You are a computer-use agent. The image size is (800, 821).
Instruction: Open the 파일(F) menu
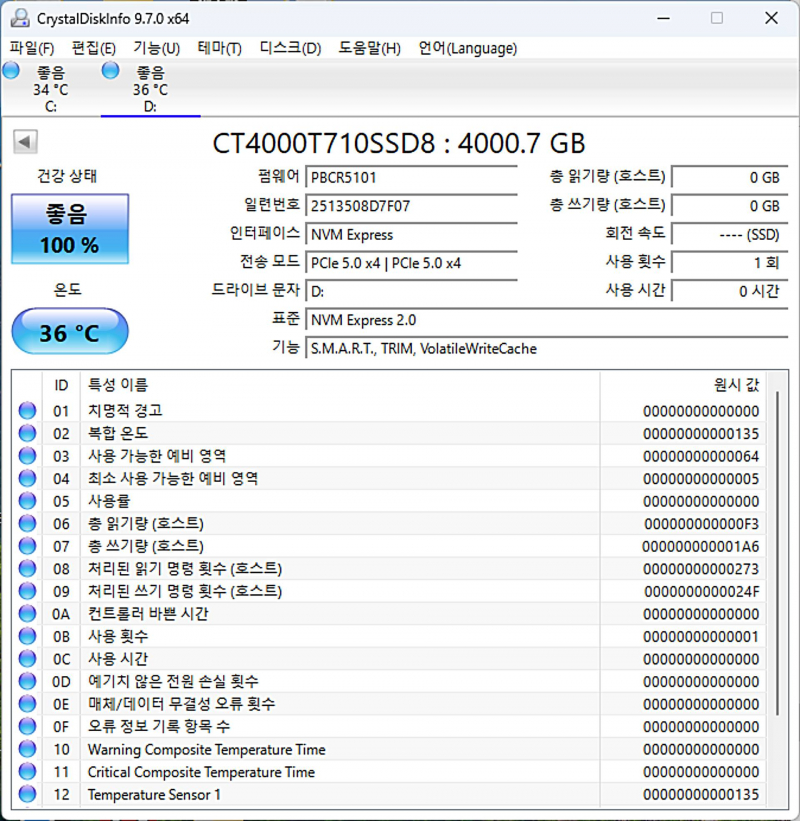tap(31, 48)
